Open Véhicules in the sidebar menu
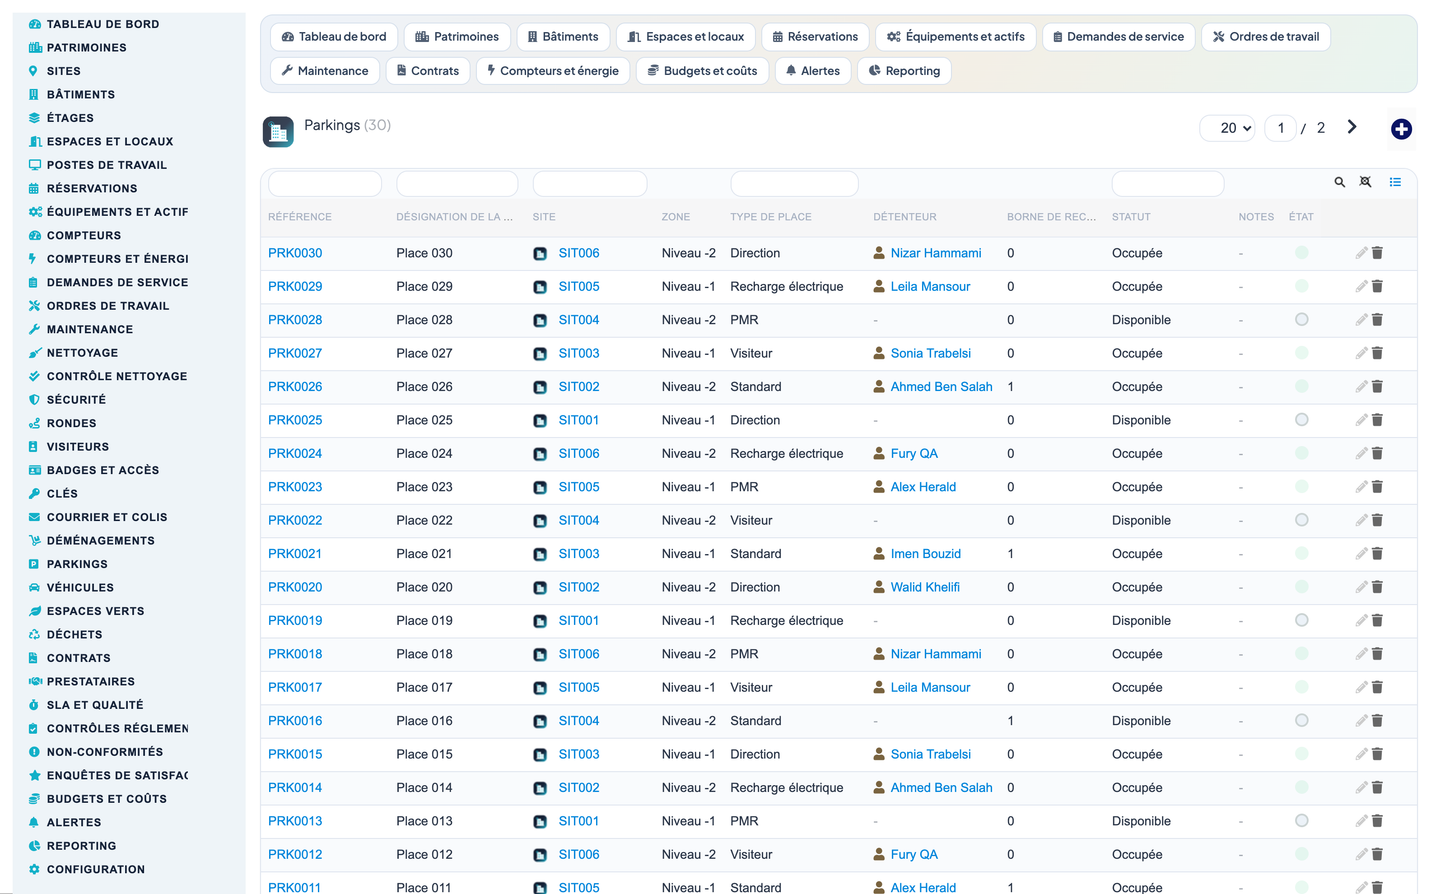Image resolution: width=1445 pixels, height=894 pixels. click(80, 588)
